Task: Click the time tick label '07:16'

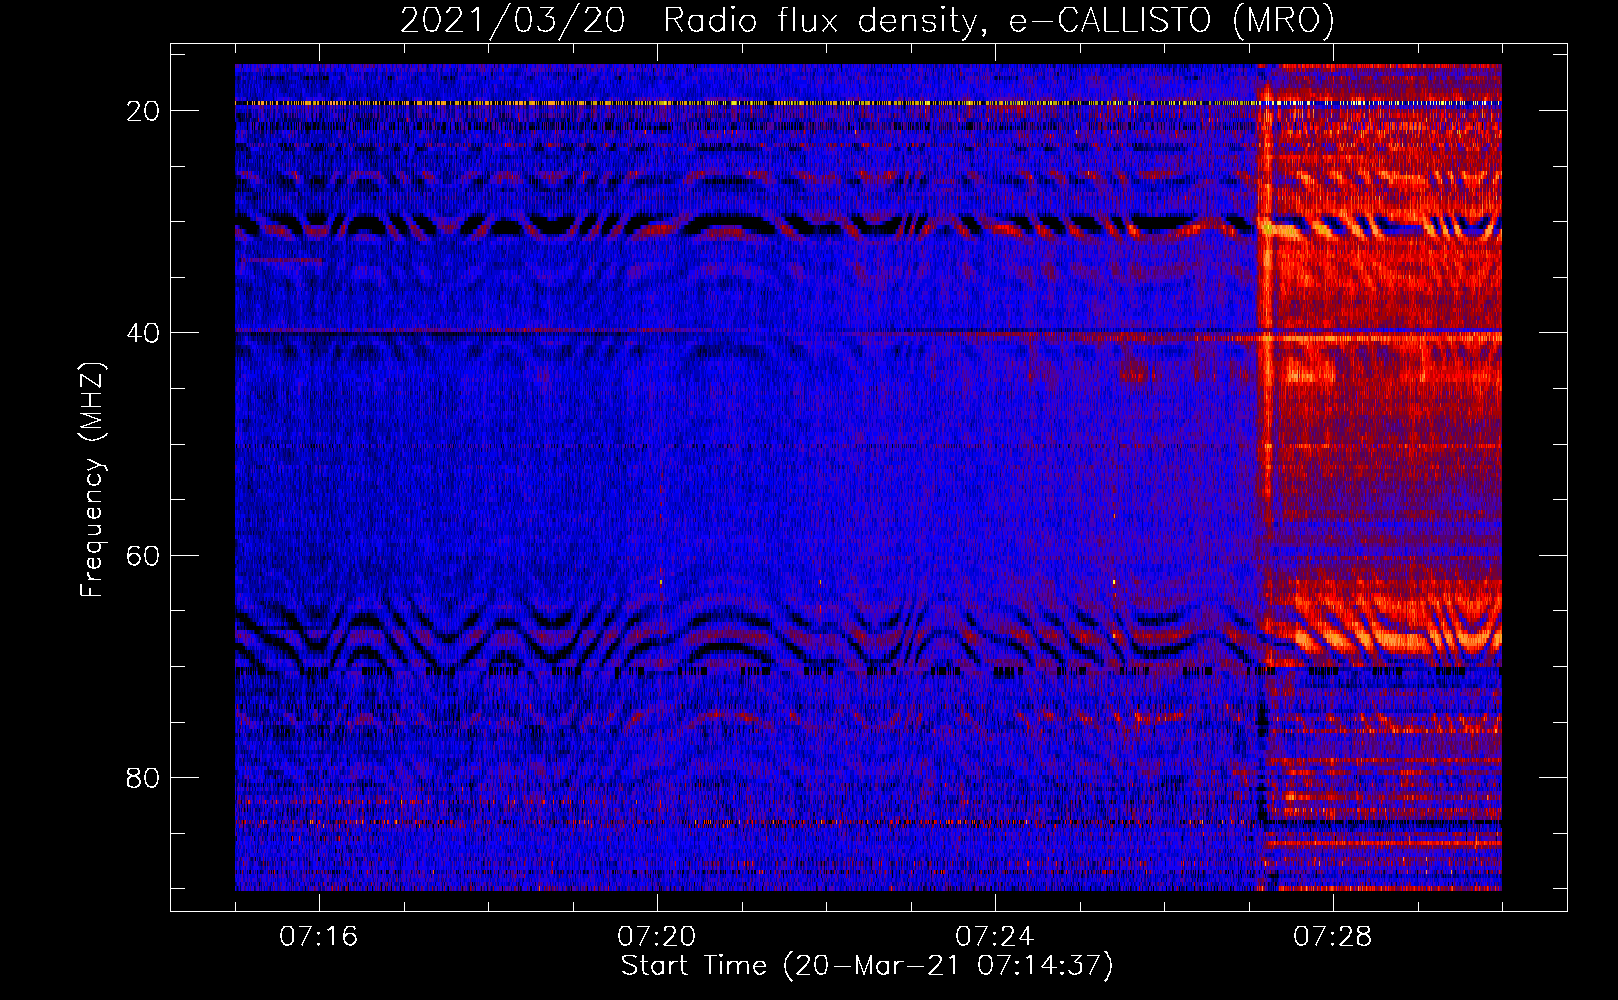Action: click(319, 937)
